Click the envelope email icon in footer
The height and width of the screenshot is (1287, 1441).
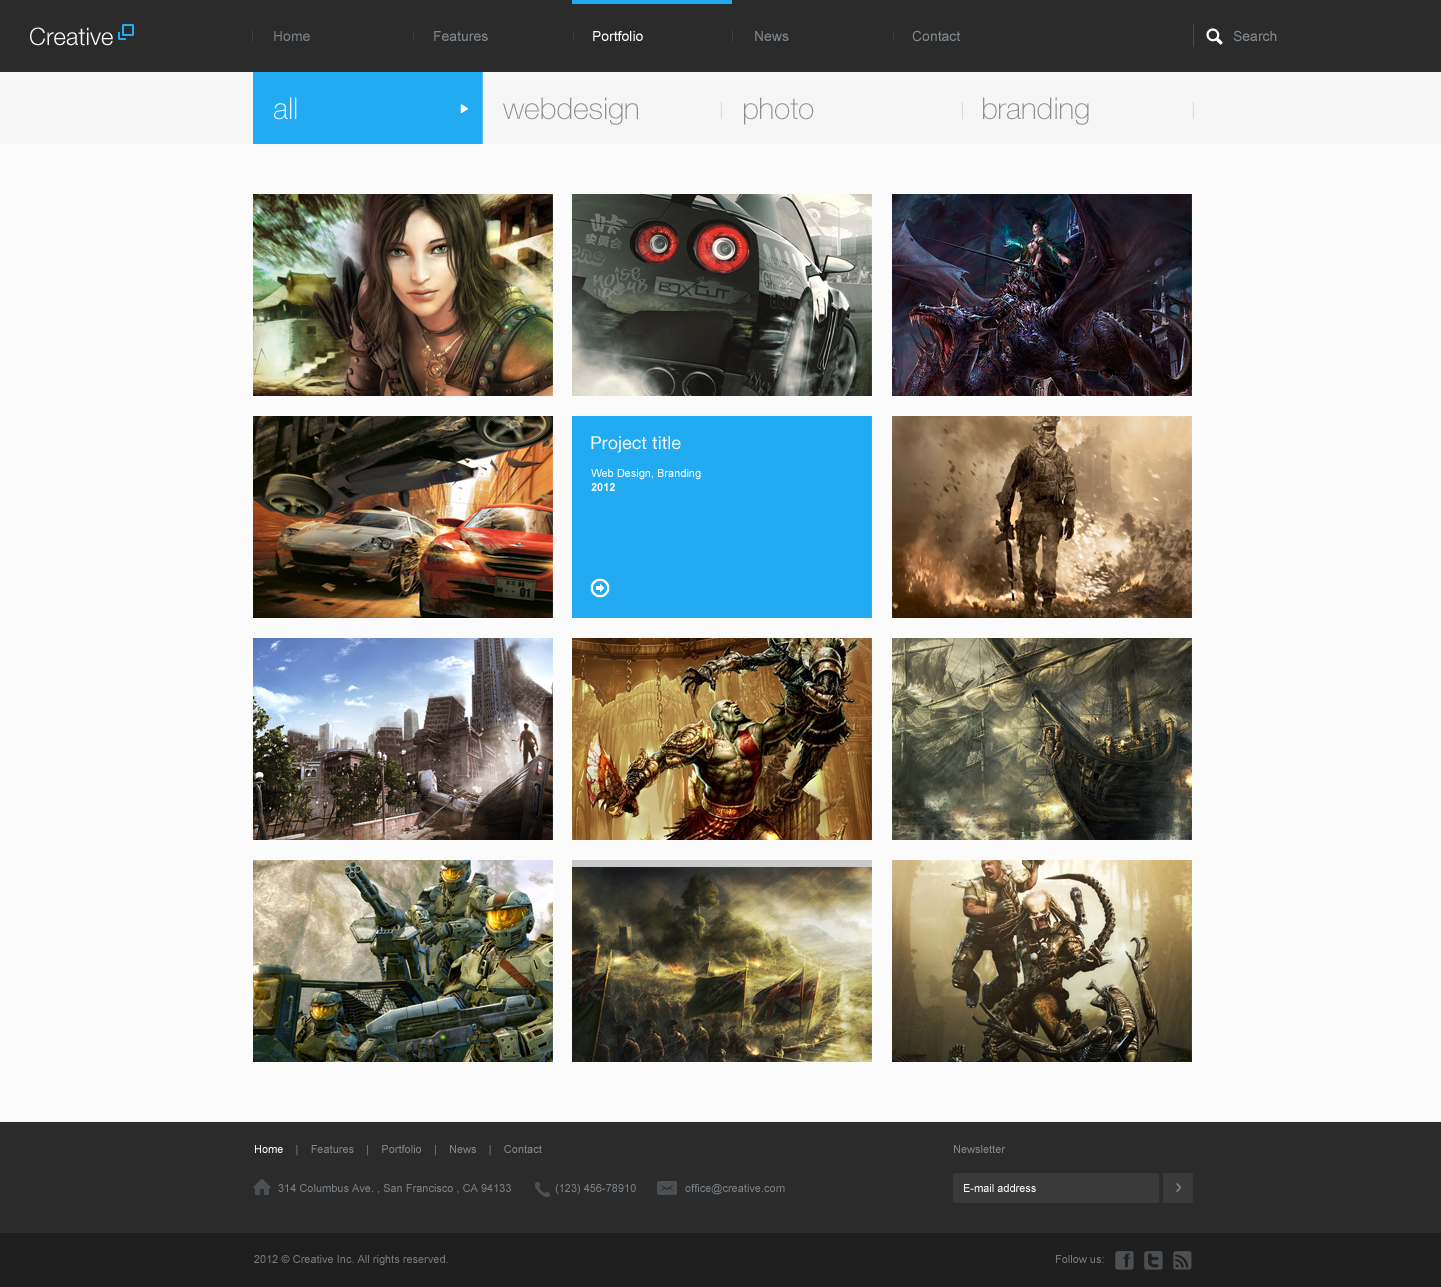point(667,1188)
